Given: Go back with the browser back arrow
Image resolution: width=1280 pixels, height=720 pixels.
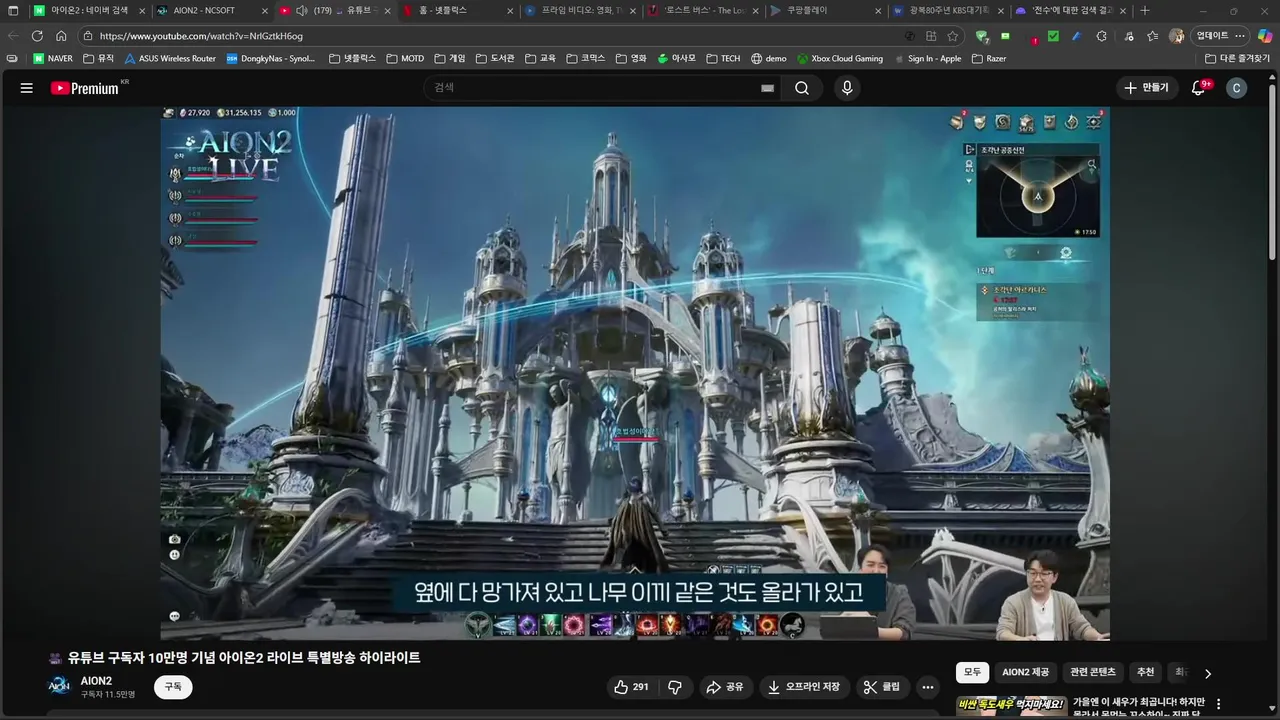Looking at the screenshot, I should (13, 36).
